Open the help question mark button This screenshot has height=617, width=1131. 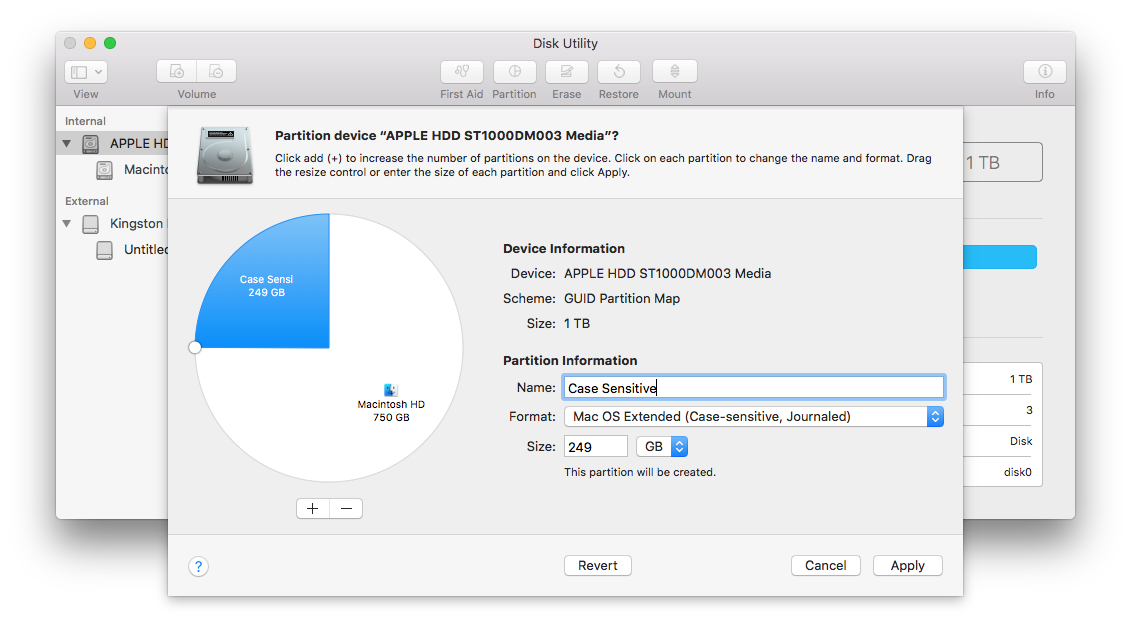pyautogui.click(x=198, y=566)
